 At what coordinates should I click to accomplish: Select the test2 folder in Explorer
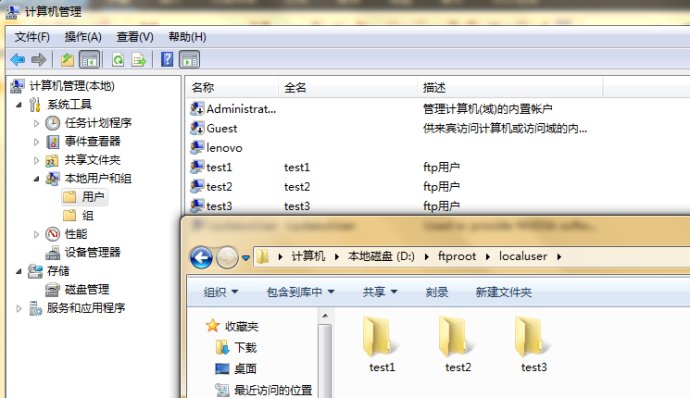pos(458,344)
